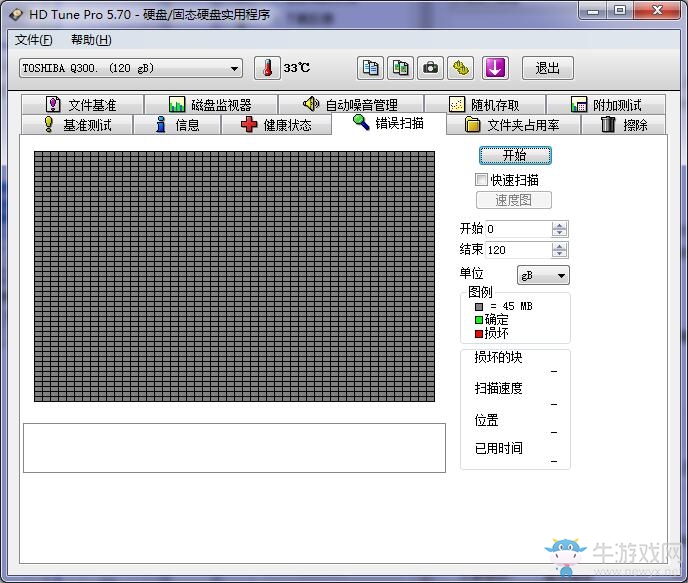Open the options wrench icon
688x583 pixels.
pyautogui.click(x=461, y=68)
